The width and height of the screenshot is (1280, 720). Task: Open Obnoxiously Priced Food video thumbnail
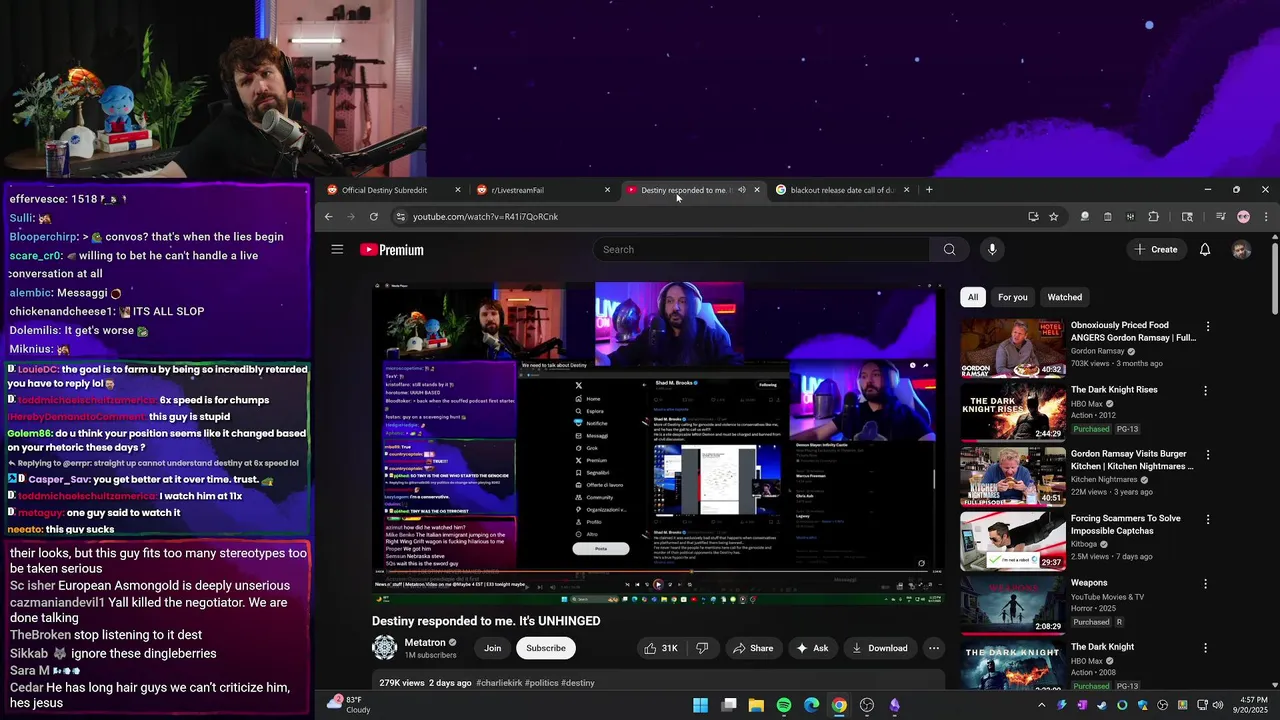(1013, 348)
